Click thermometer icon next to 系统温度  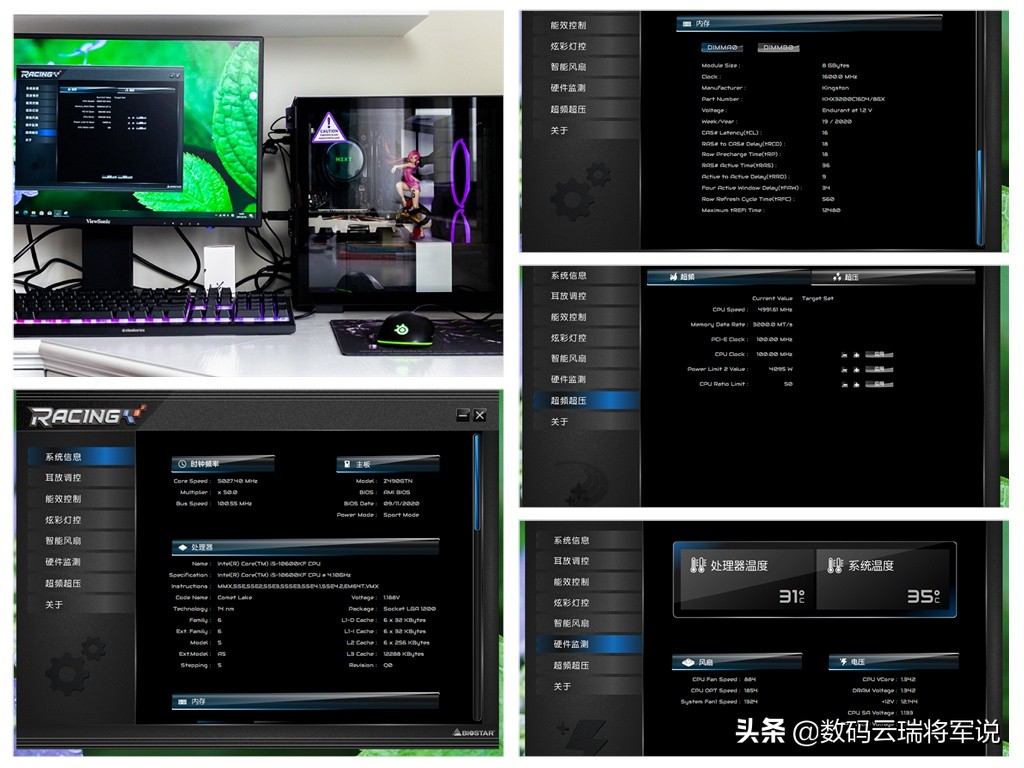835,565
